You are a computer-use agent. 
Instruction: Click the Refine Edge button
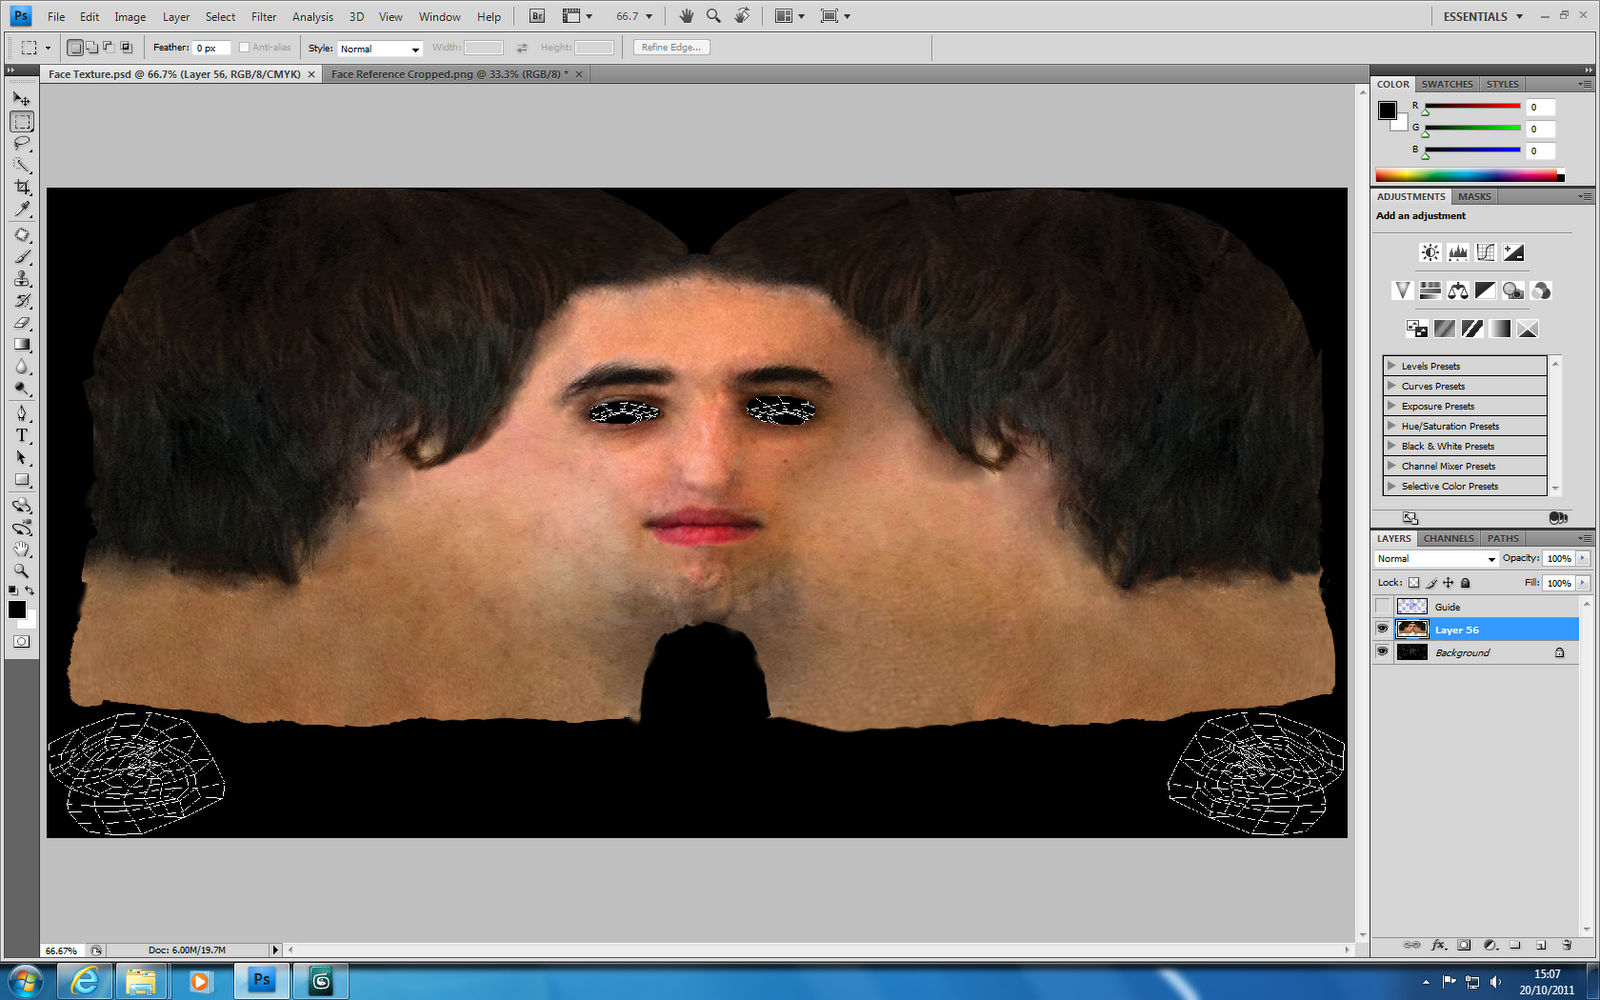[670, 47]
